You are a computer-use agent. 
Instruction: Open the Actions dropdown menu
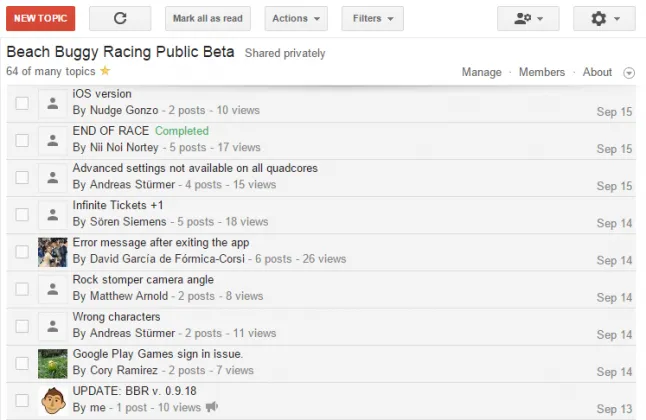pyautogui.click(x=296, y=18)
